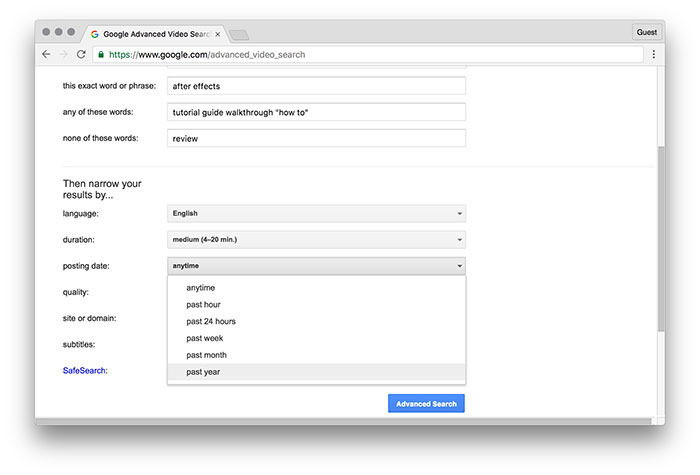
Task: Close the Google Advanced Video Search tab
Action: click(x=218, y=33)
